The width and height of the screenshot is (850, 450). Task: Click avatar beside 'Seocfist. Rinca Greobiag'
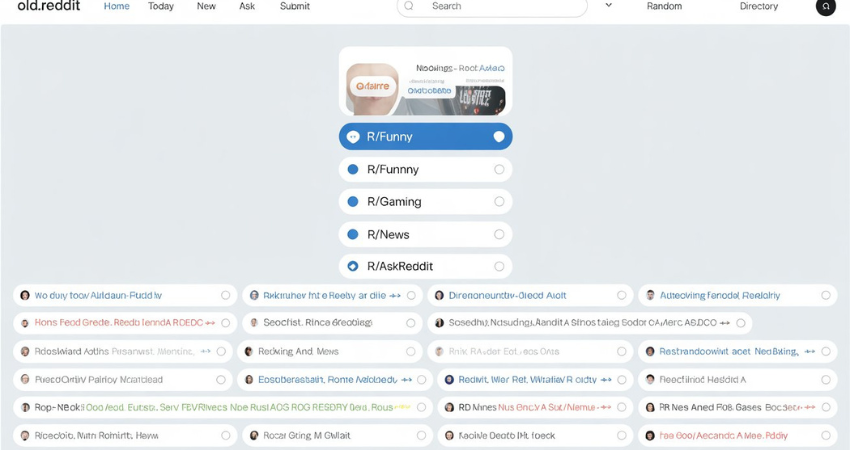click(x=254, y=323)
